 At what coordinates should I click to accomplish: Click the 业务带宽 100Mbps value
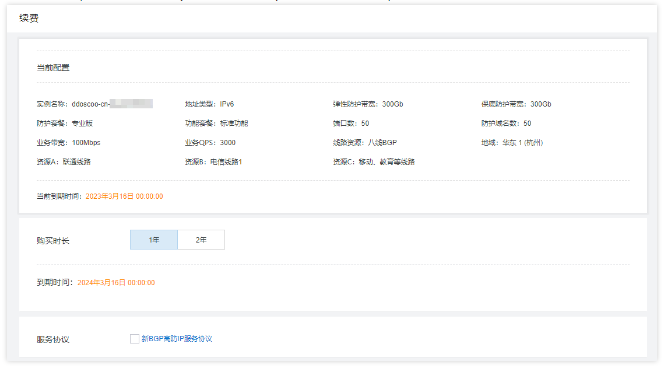[86, 143]
